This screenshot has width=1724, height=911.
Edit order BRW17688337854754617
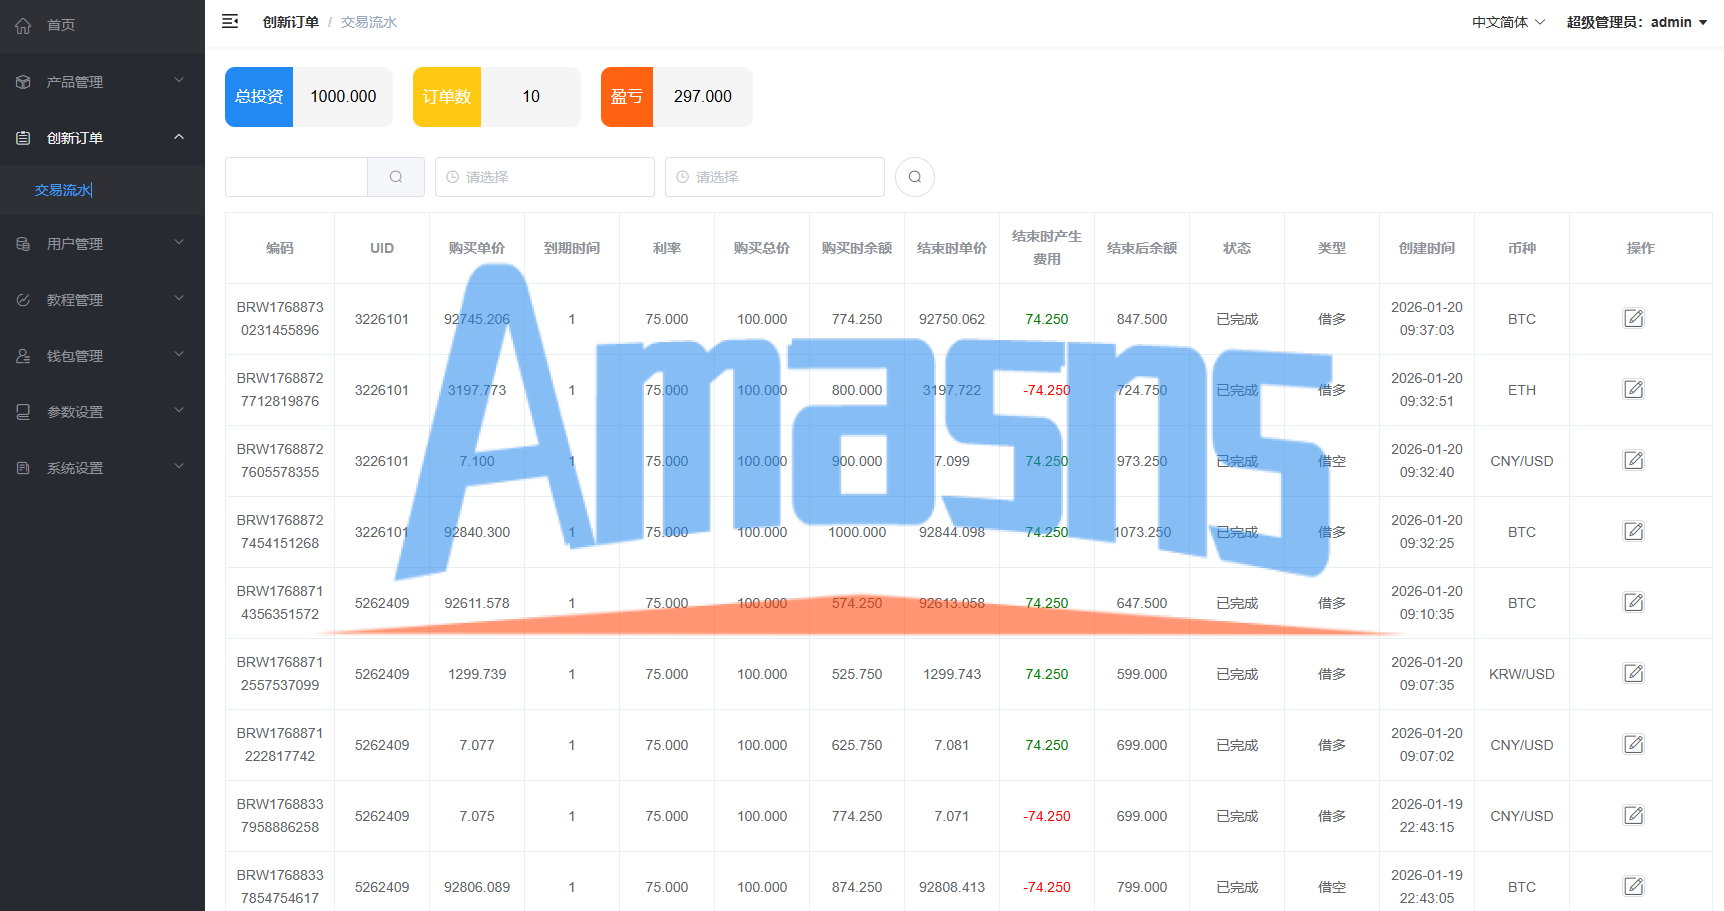coord(1633,886)
